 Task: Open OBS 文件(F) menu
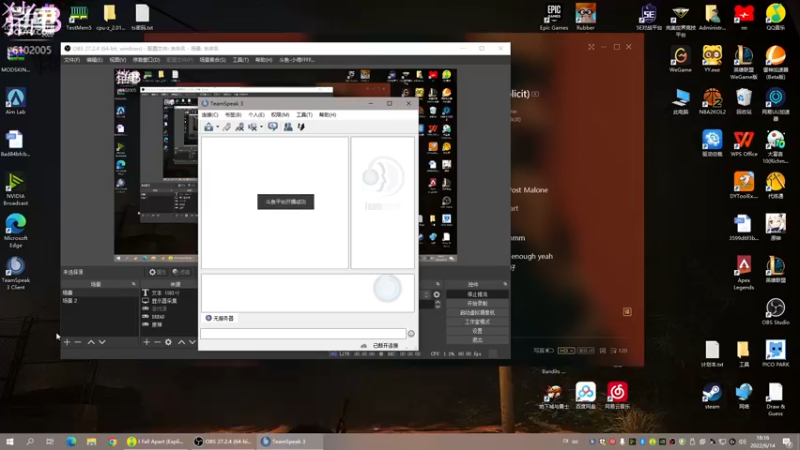coord(71,60)
